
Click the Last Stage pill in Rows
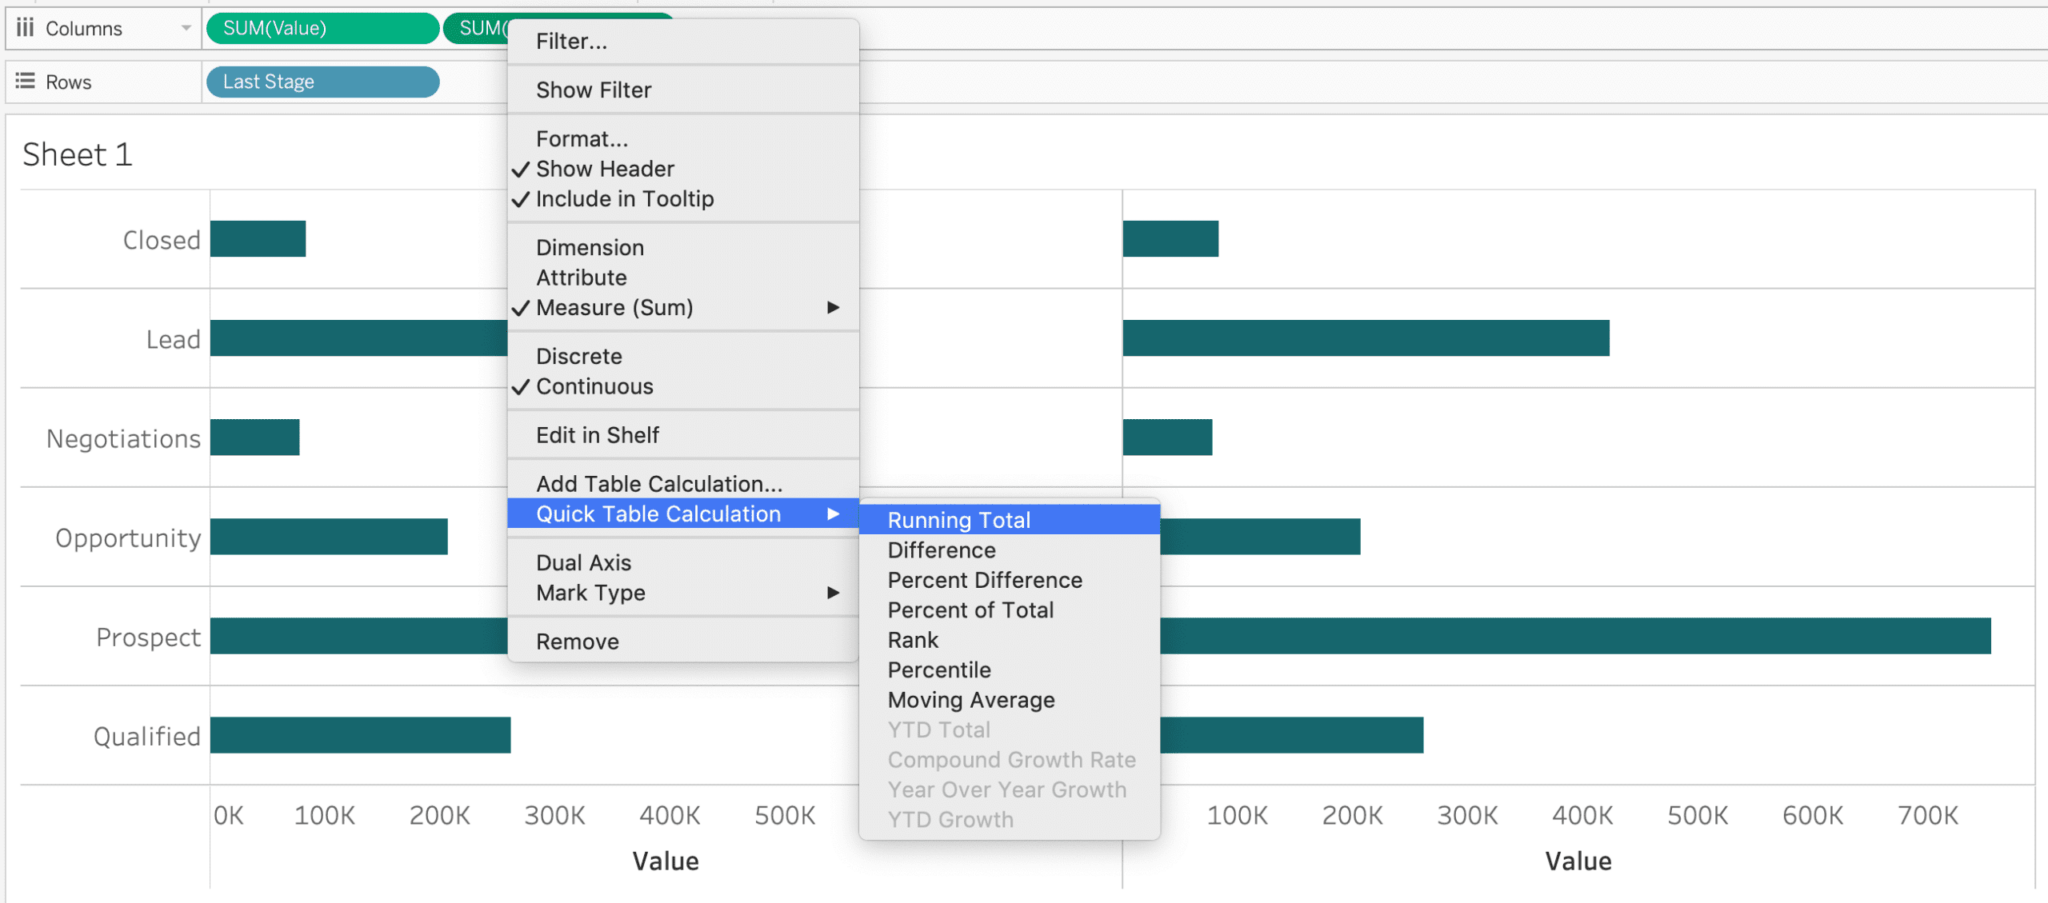point(322,82)
